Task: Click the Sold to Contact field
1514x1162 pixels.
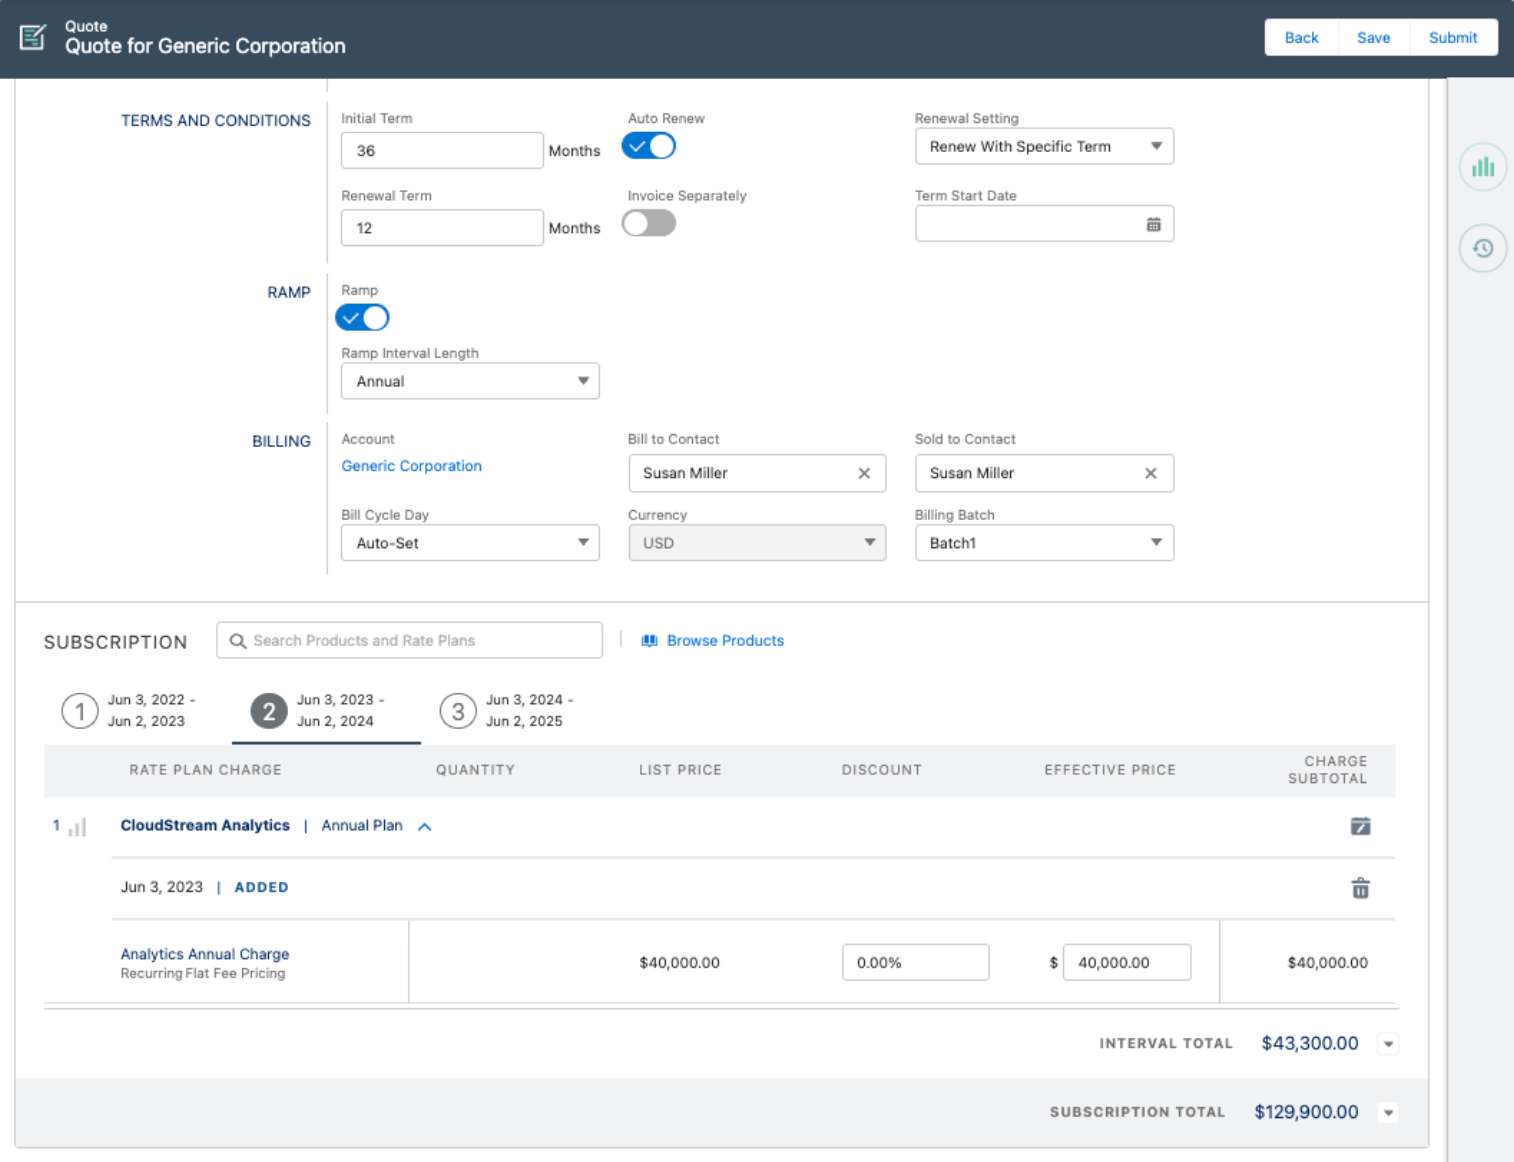Action: (x=1044, y=473)
